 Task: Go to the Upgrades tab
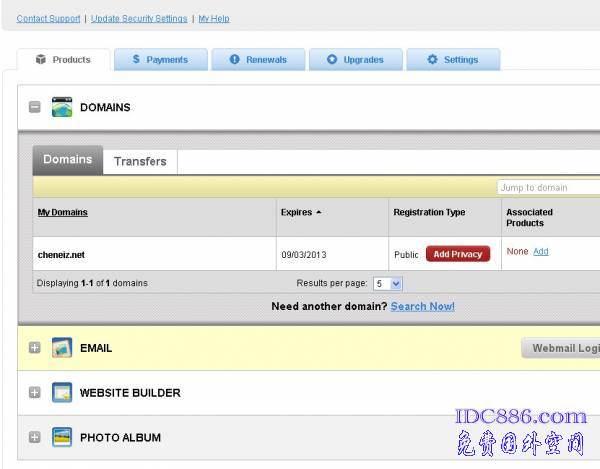(355, 60)
